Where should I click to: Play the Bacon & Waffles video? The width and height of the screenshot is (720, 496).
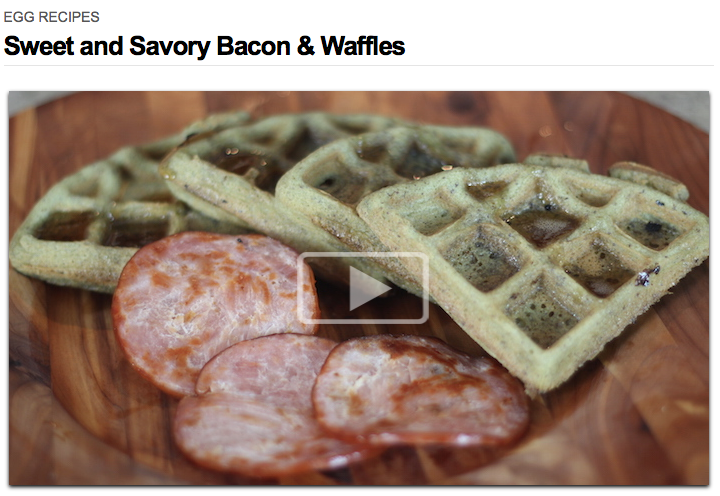pyautogui.click(x=363, y=288)
